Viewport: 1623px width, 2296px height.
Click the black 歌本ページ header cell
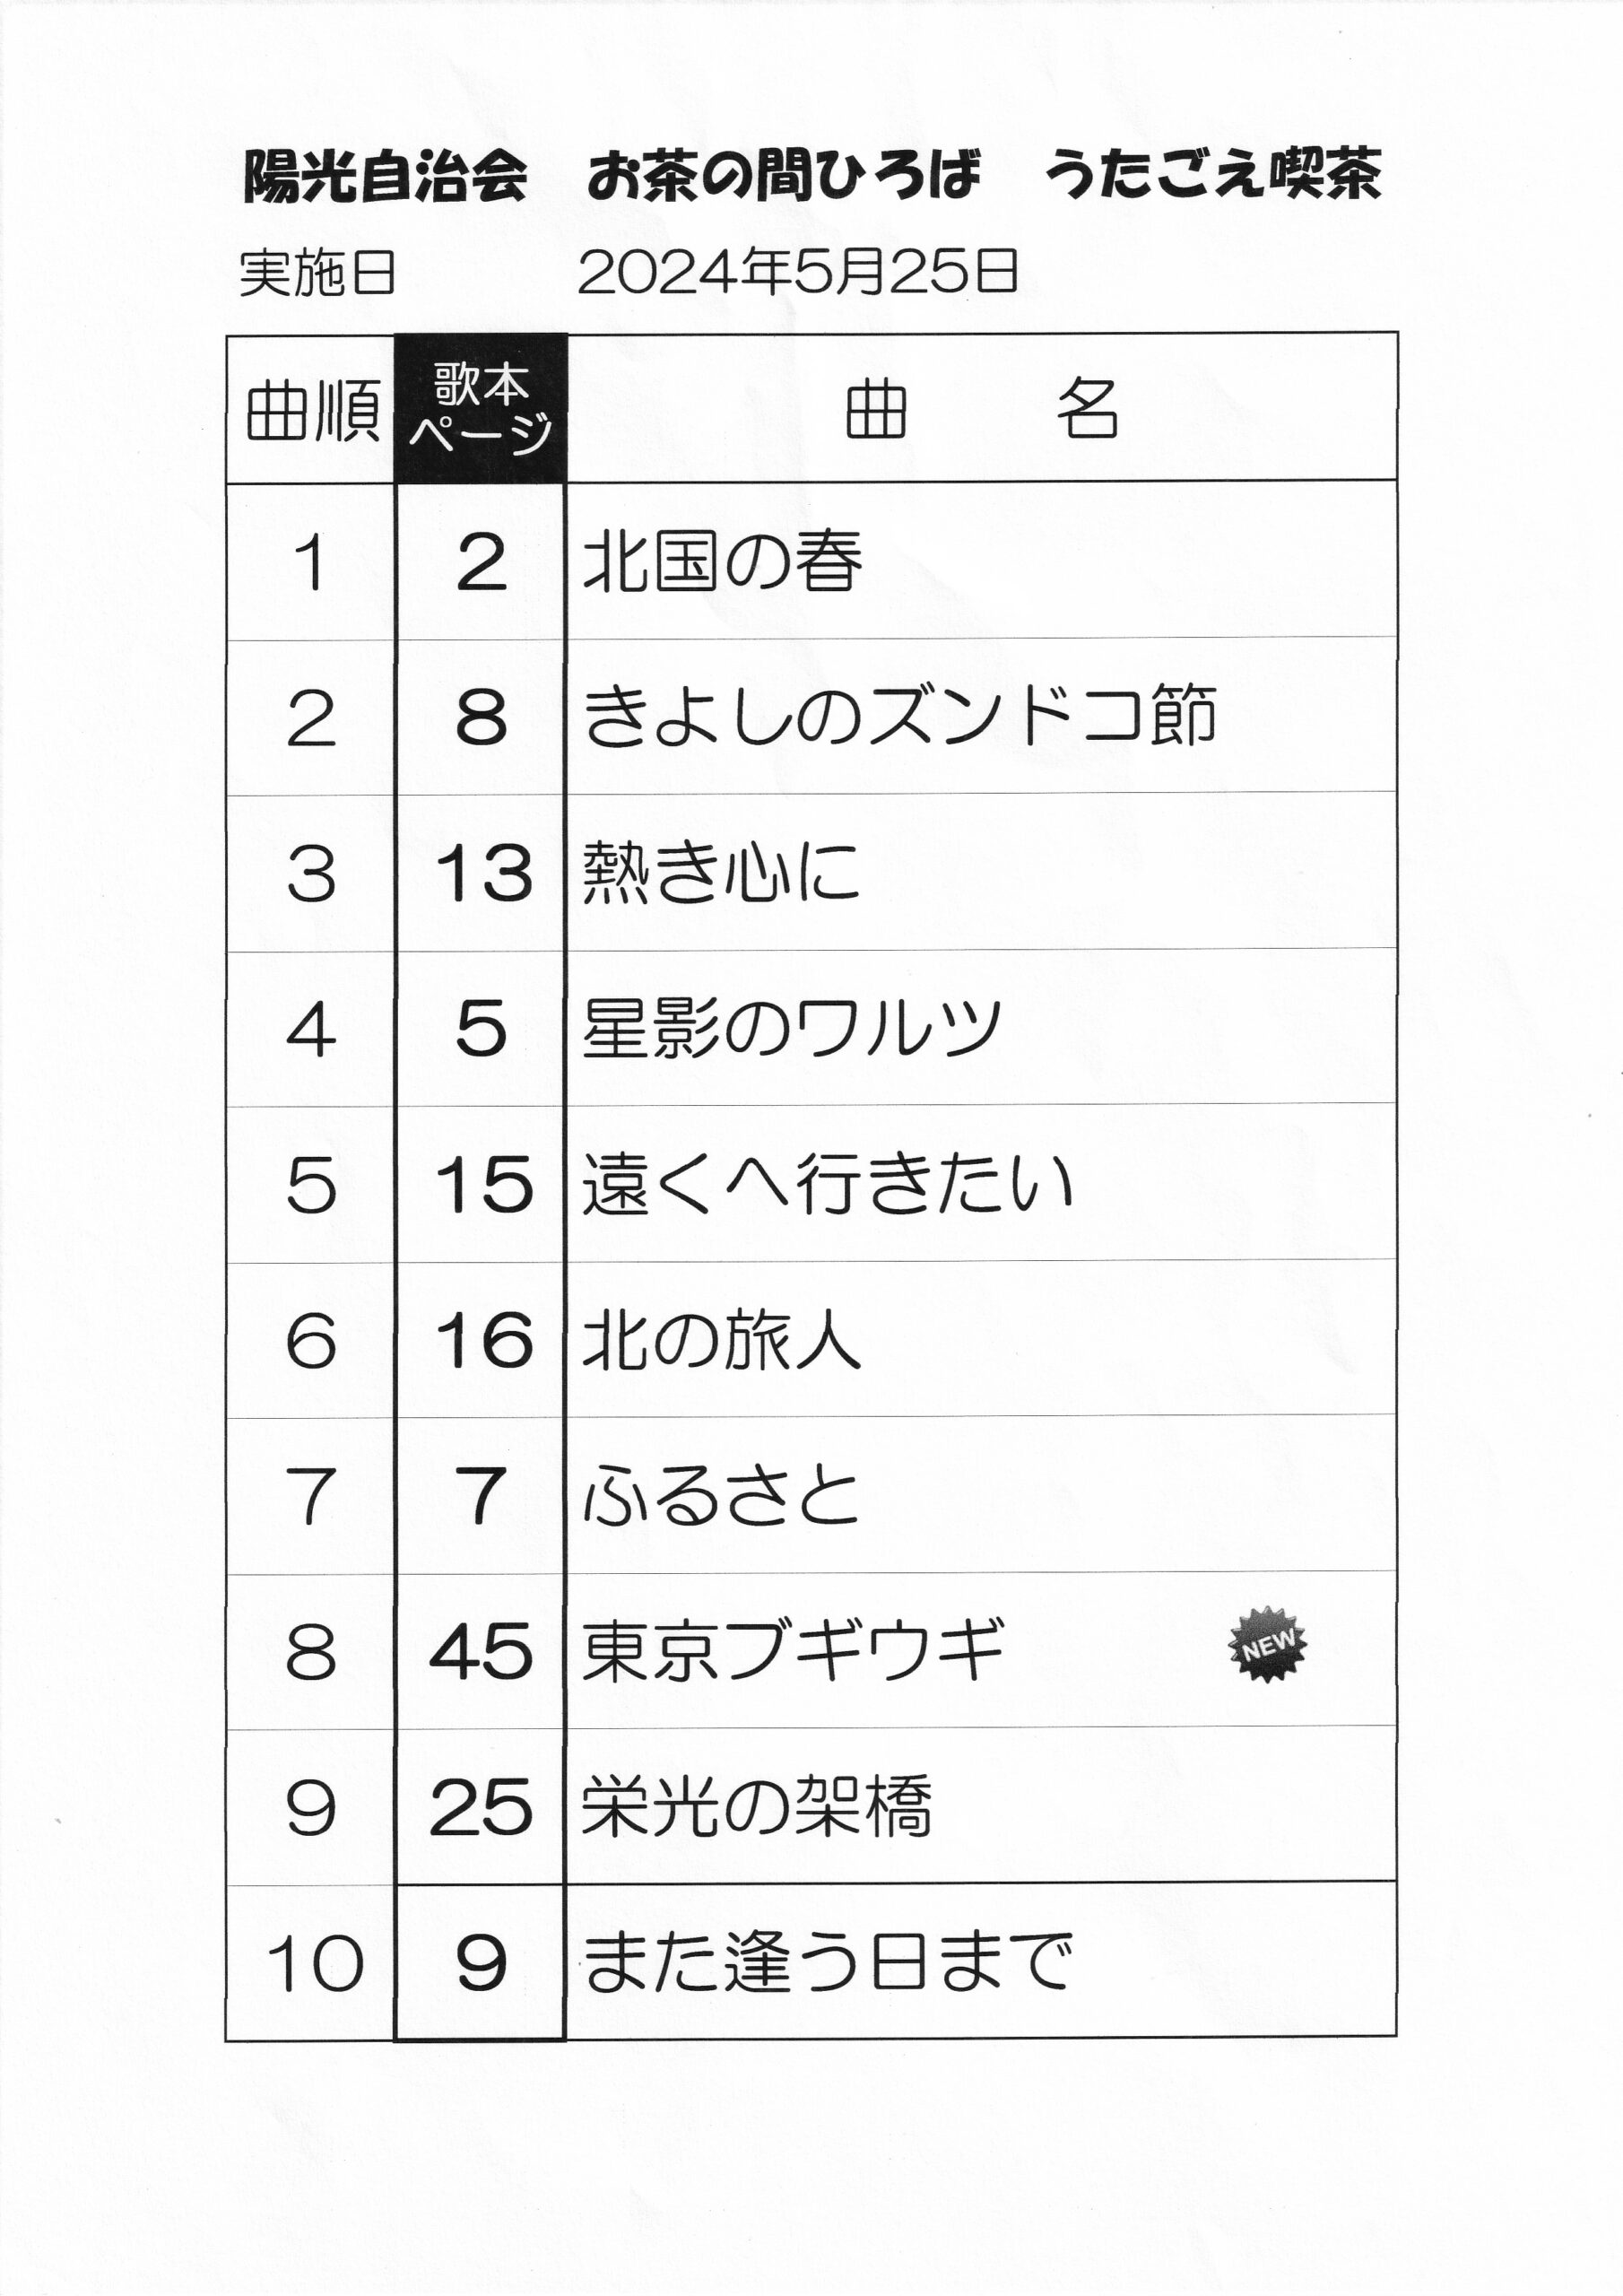click(481, 408)
